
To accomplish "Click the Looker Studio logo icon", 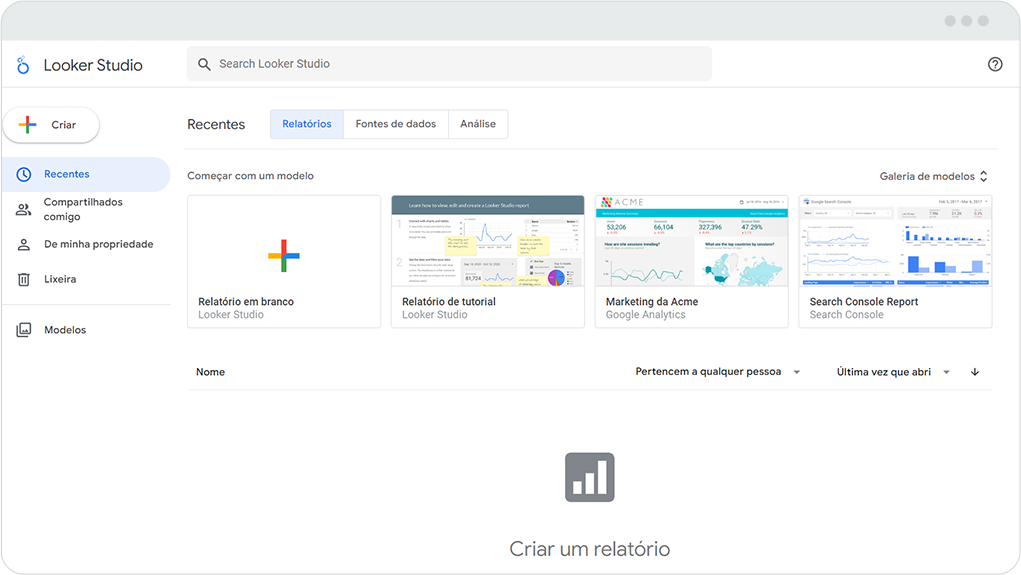I will pos(23,65).
